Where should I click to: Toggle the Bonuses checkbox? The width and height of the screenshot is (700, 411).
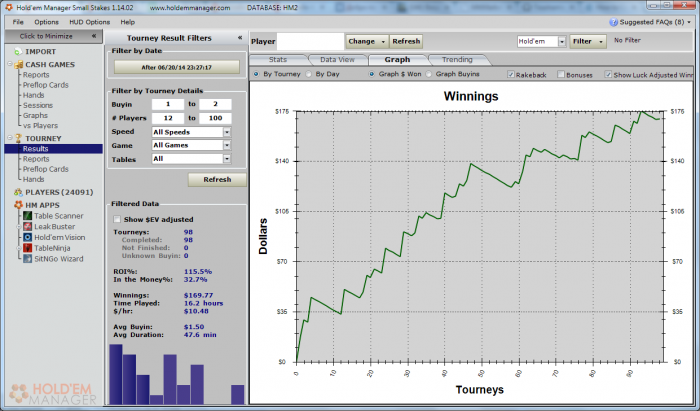(x=561, y=75)
